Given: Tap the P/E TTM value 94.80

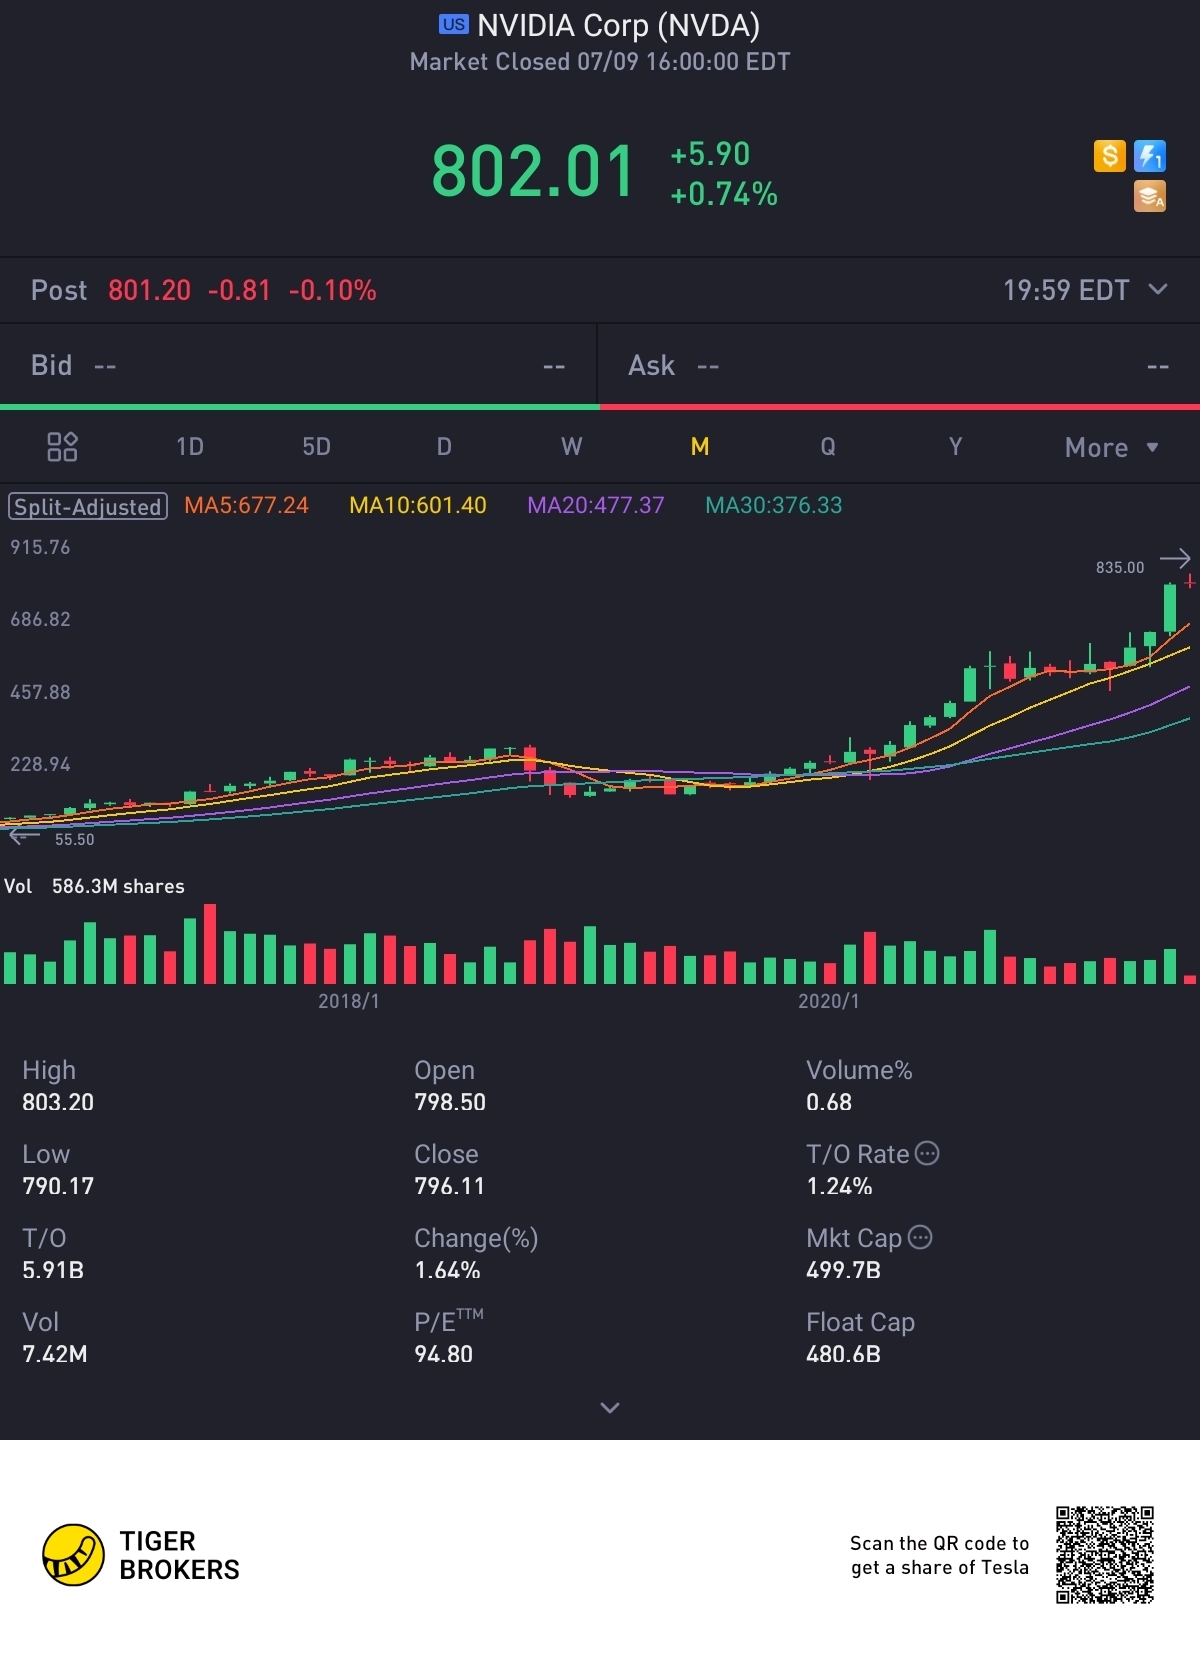Looking at the screenshot, I should click(x=443, y=1354).
